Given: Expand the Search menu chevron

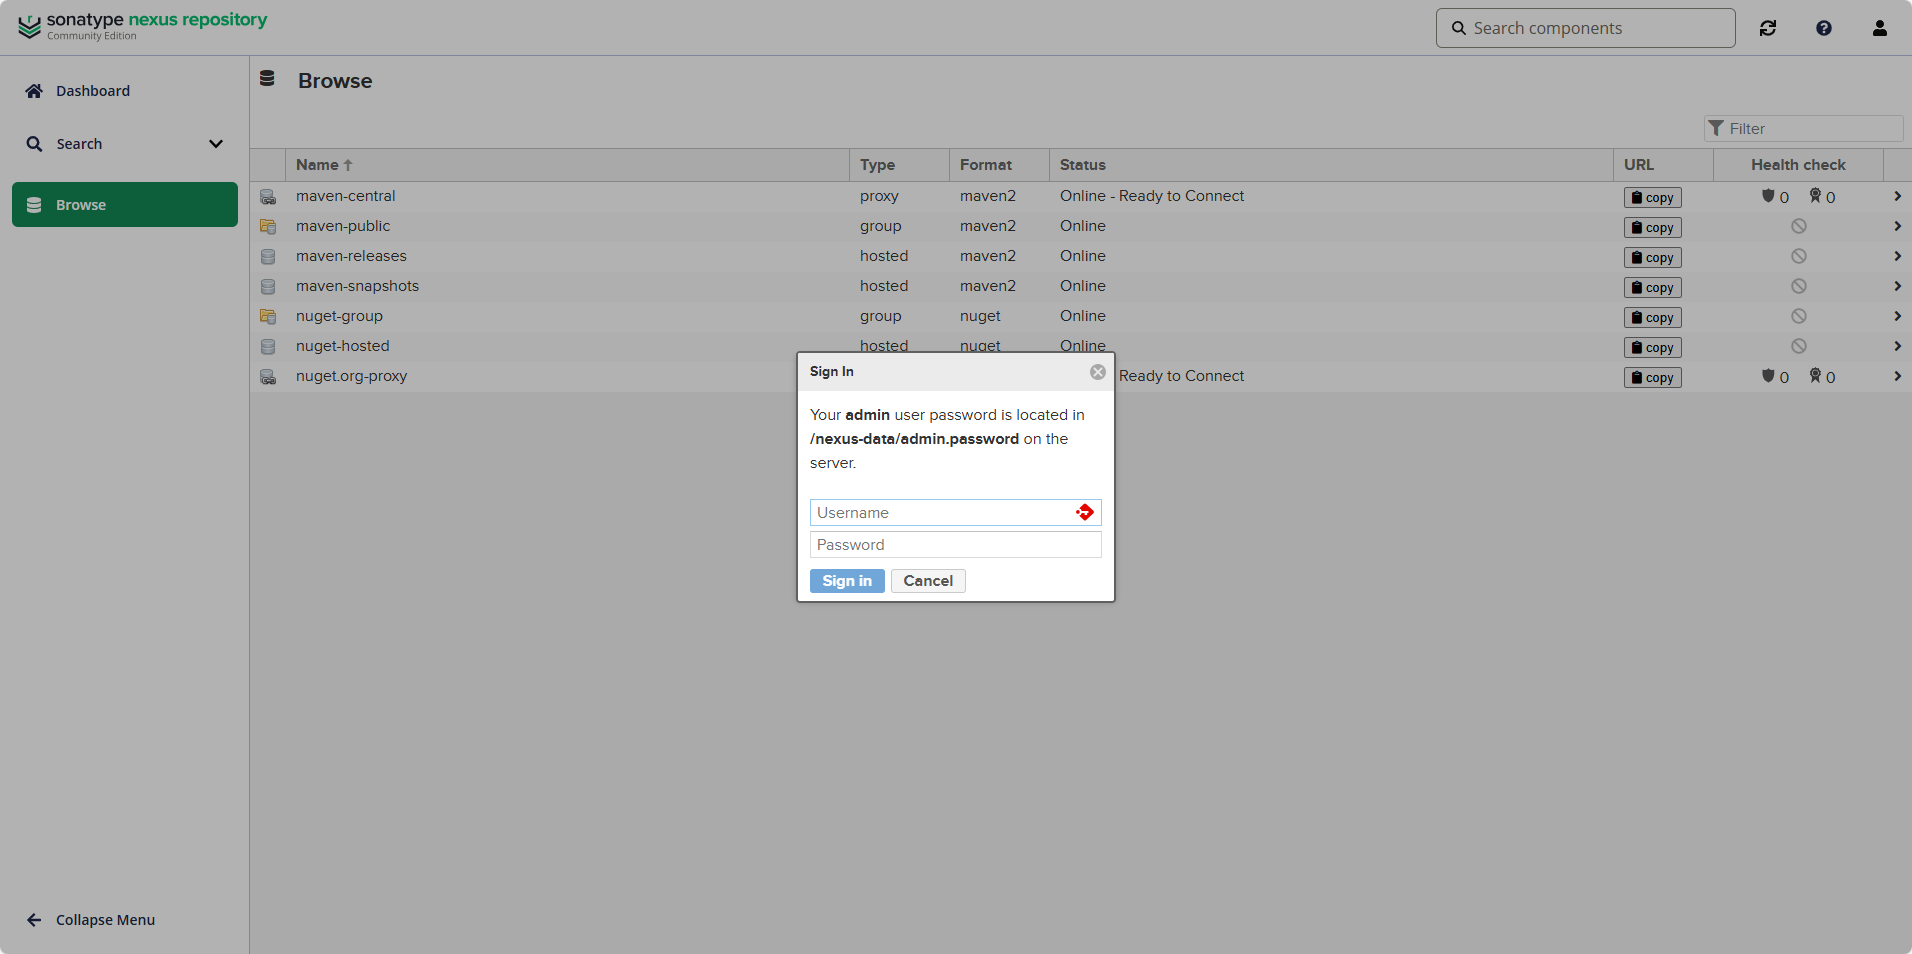Looking at the screenshot, I should (x=216, y=144).
